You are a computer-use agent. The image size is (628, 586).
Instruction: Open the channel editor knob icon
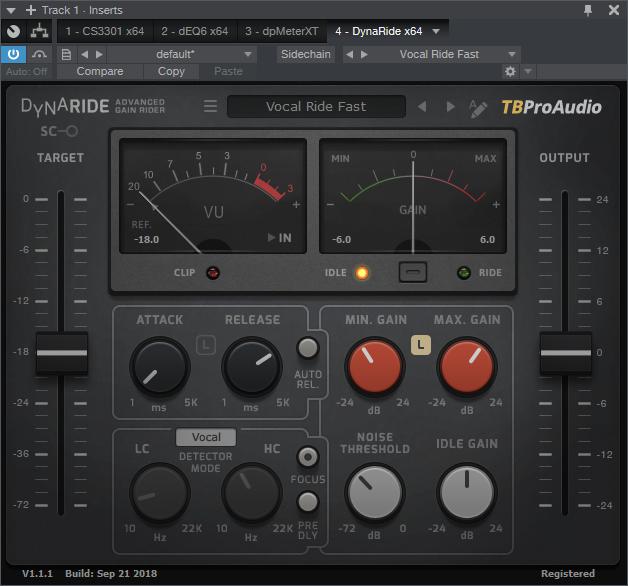click(13, 31)
